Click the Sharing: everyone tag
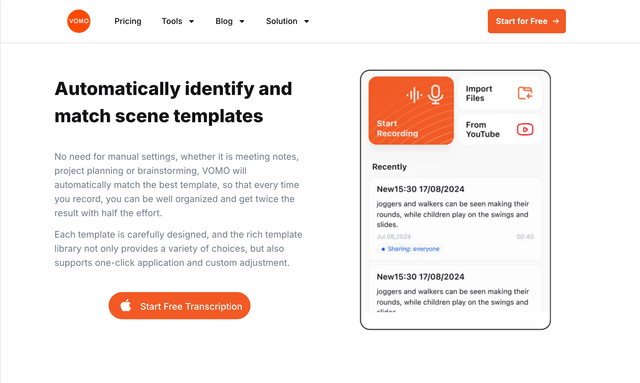This screenshot has width=640, height=383. click(410, 249)
